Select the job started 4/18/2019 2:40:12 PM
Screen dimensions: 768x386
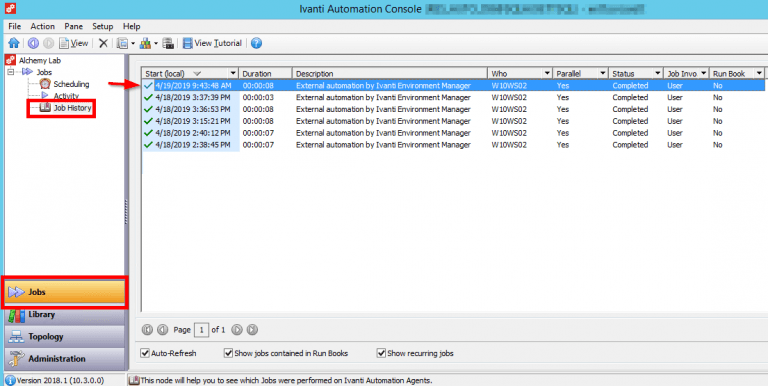(453, 133)
